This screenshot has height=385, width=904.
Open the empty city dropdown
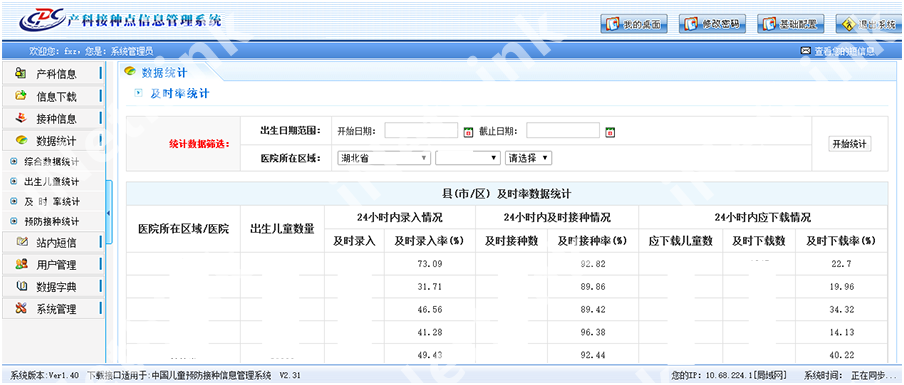point(468,158)
